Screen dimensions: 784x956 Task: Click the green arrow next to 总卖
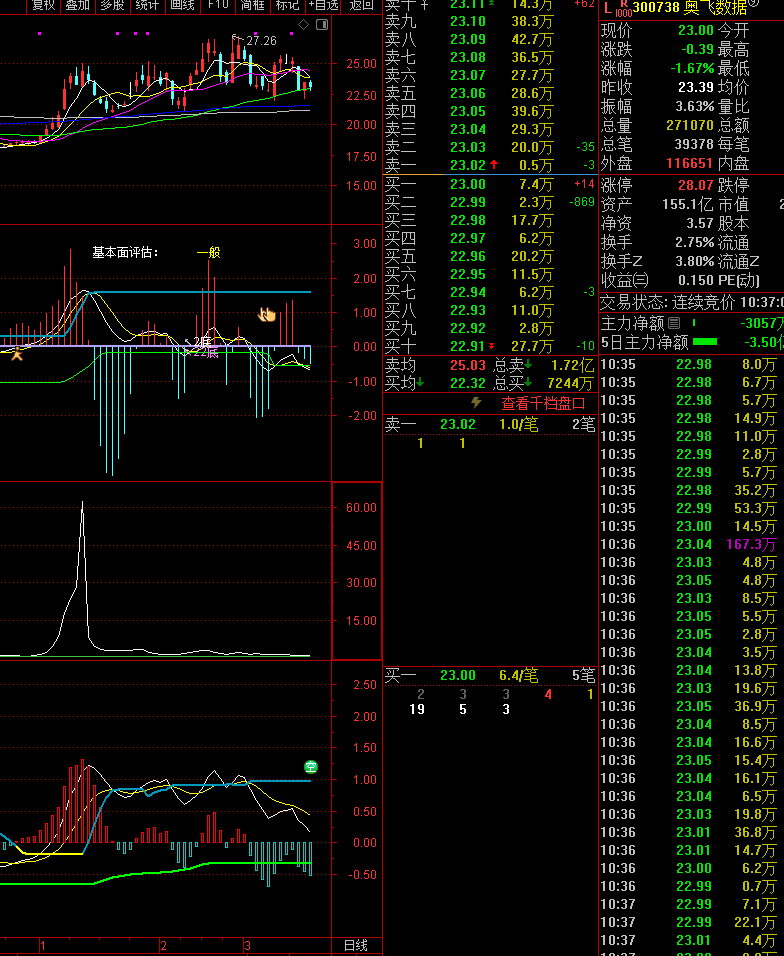click(528, 365)
